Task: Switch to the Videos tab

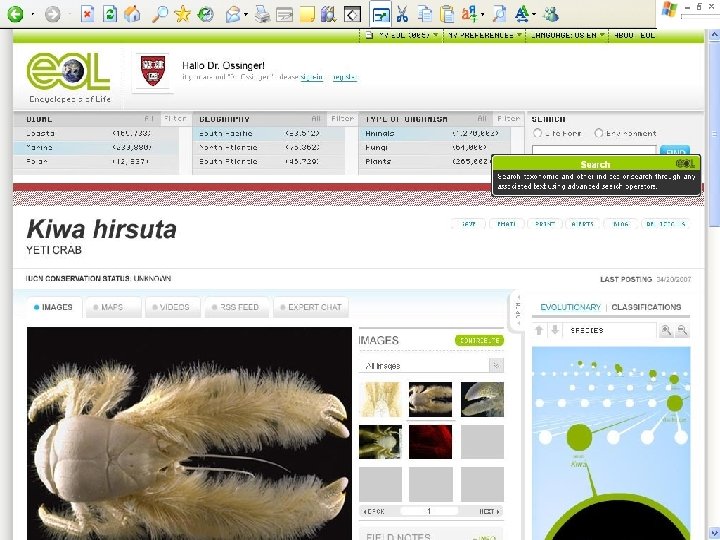Action: [174, 307]
